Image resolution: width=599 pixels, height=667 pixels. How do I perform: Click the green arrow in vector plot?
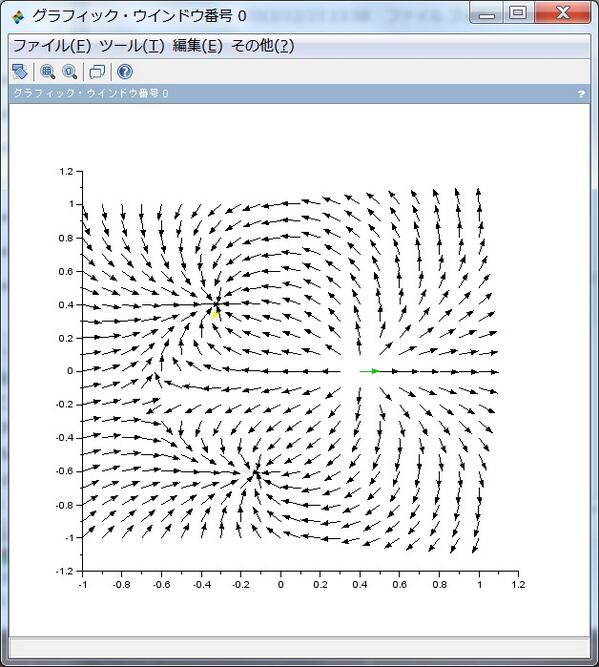(x=369, y=371)
